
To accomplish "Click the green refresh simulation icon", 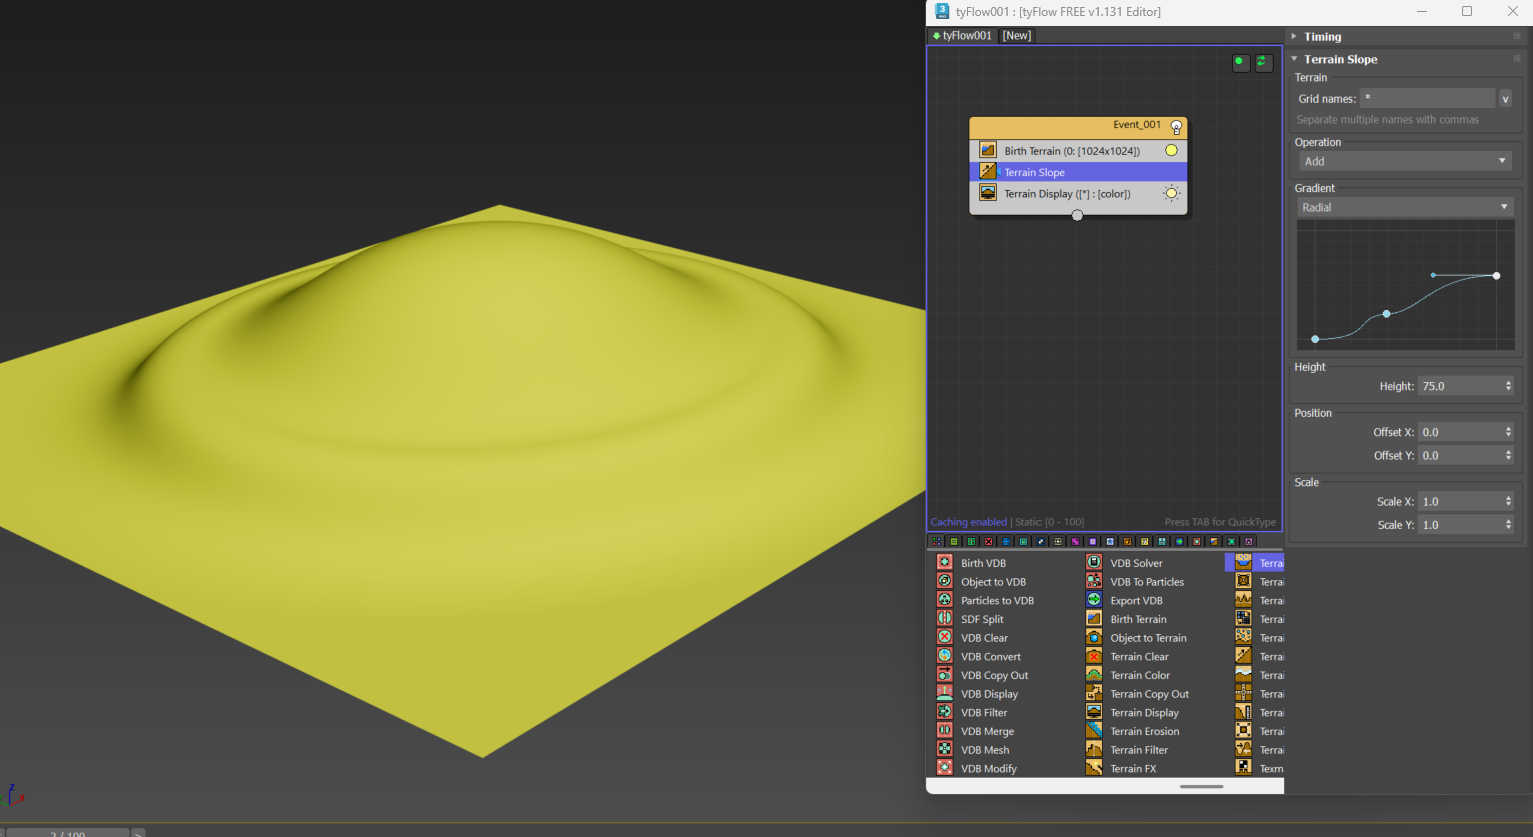I will [x=1263, y=62].
